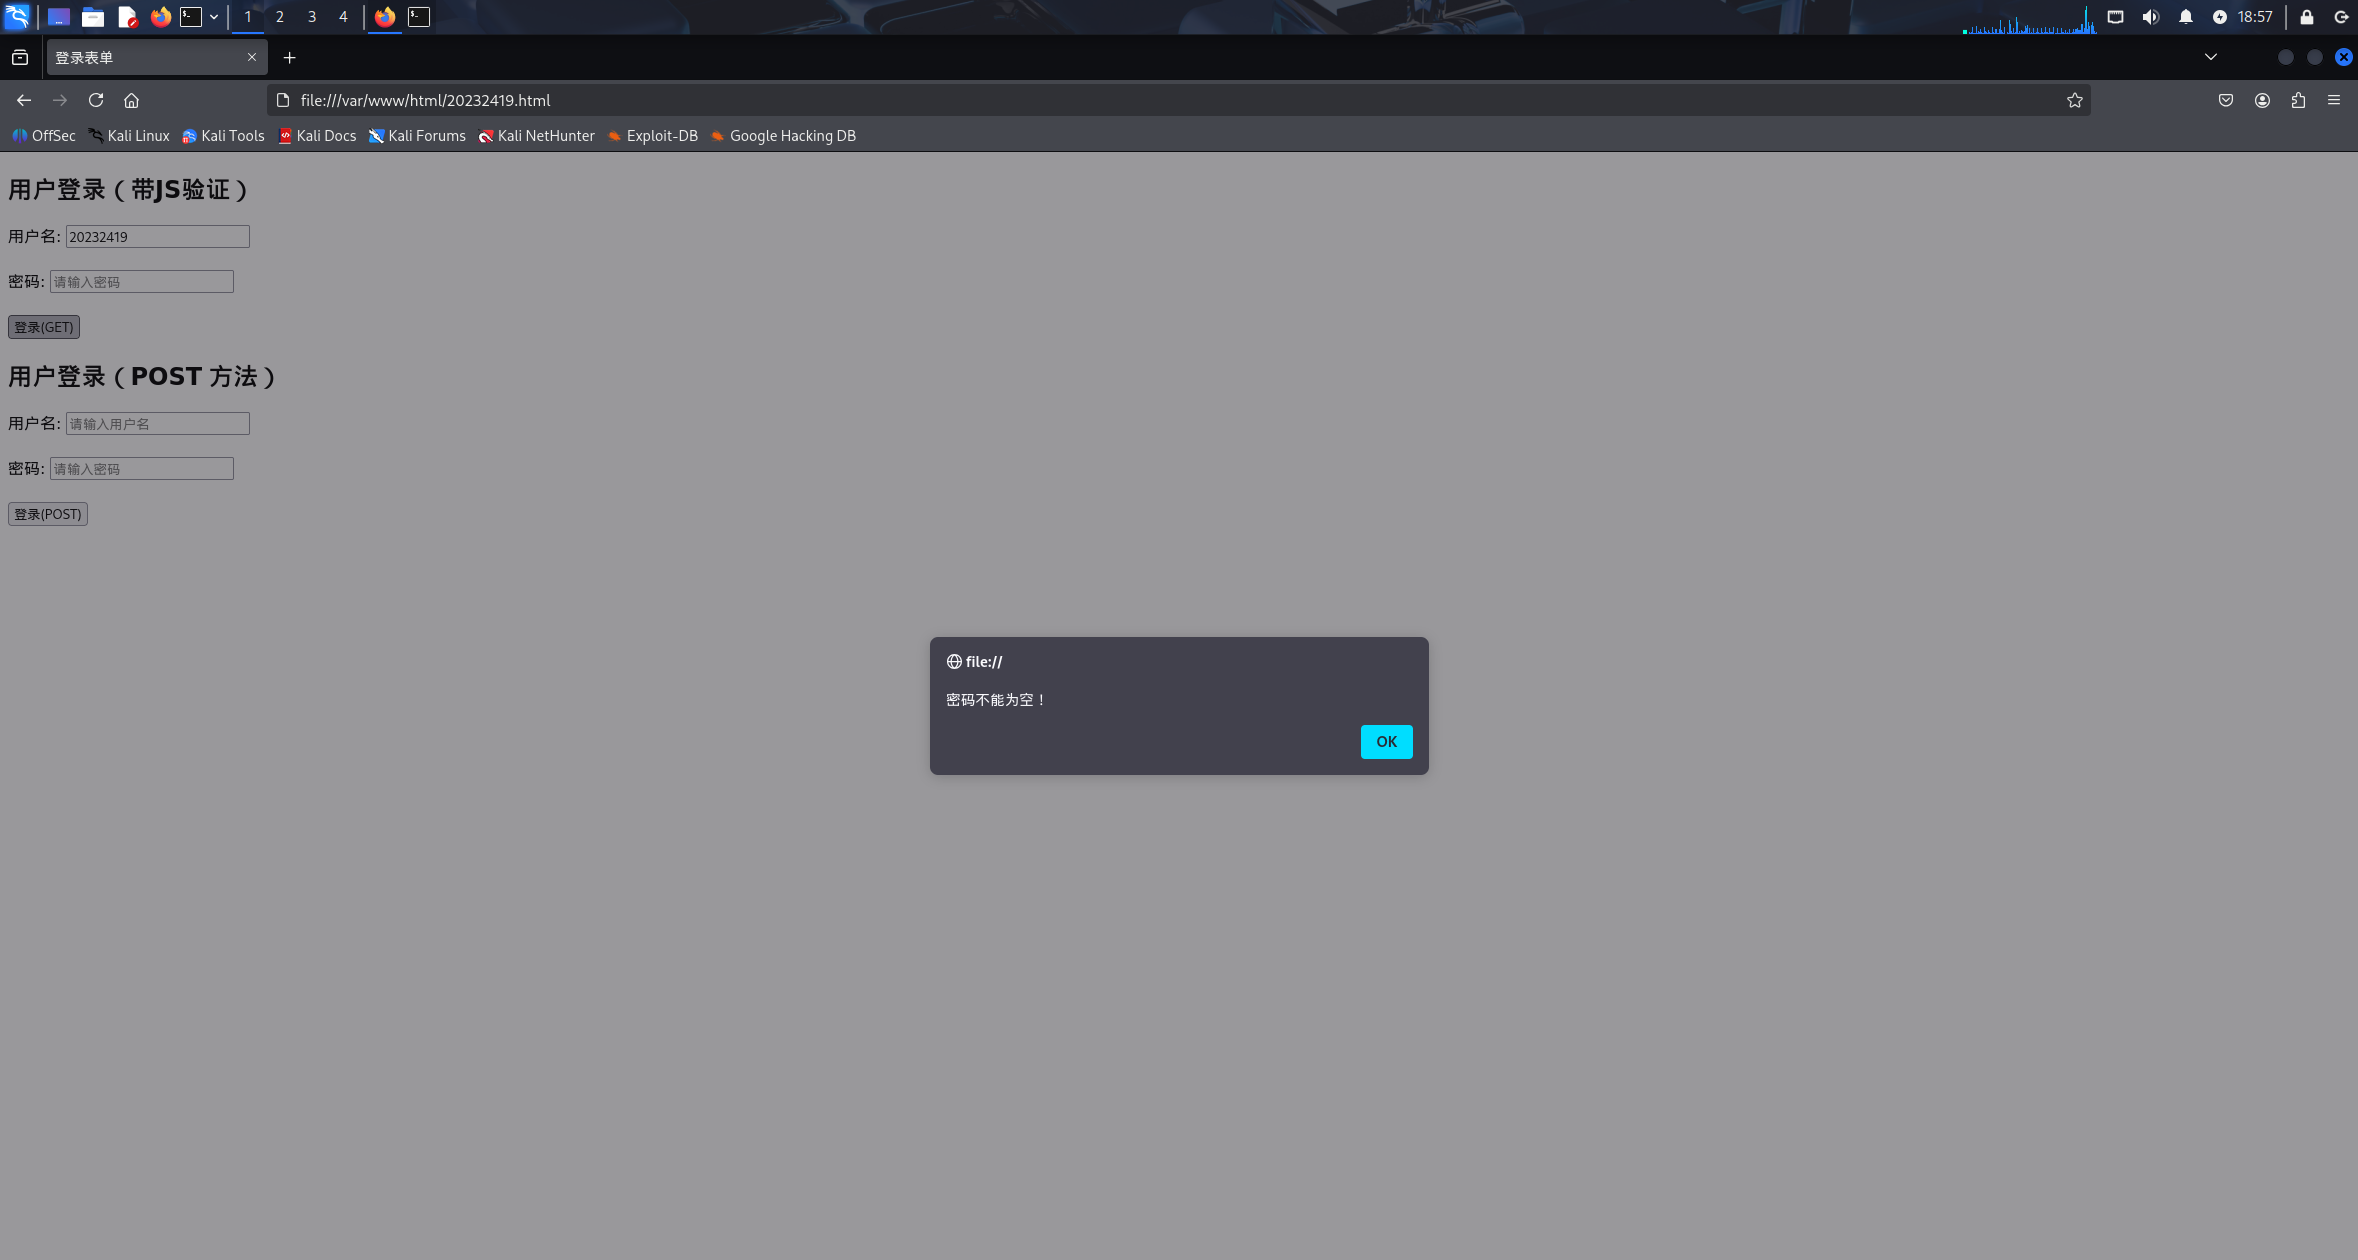Screen dimensions: 2358x1260
Task: Open the Firefox account menu
Action: coord(2262,100)
